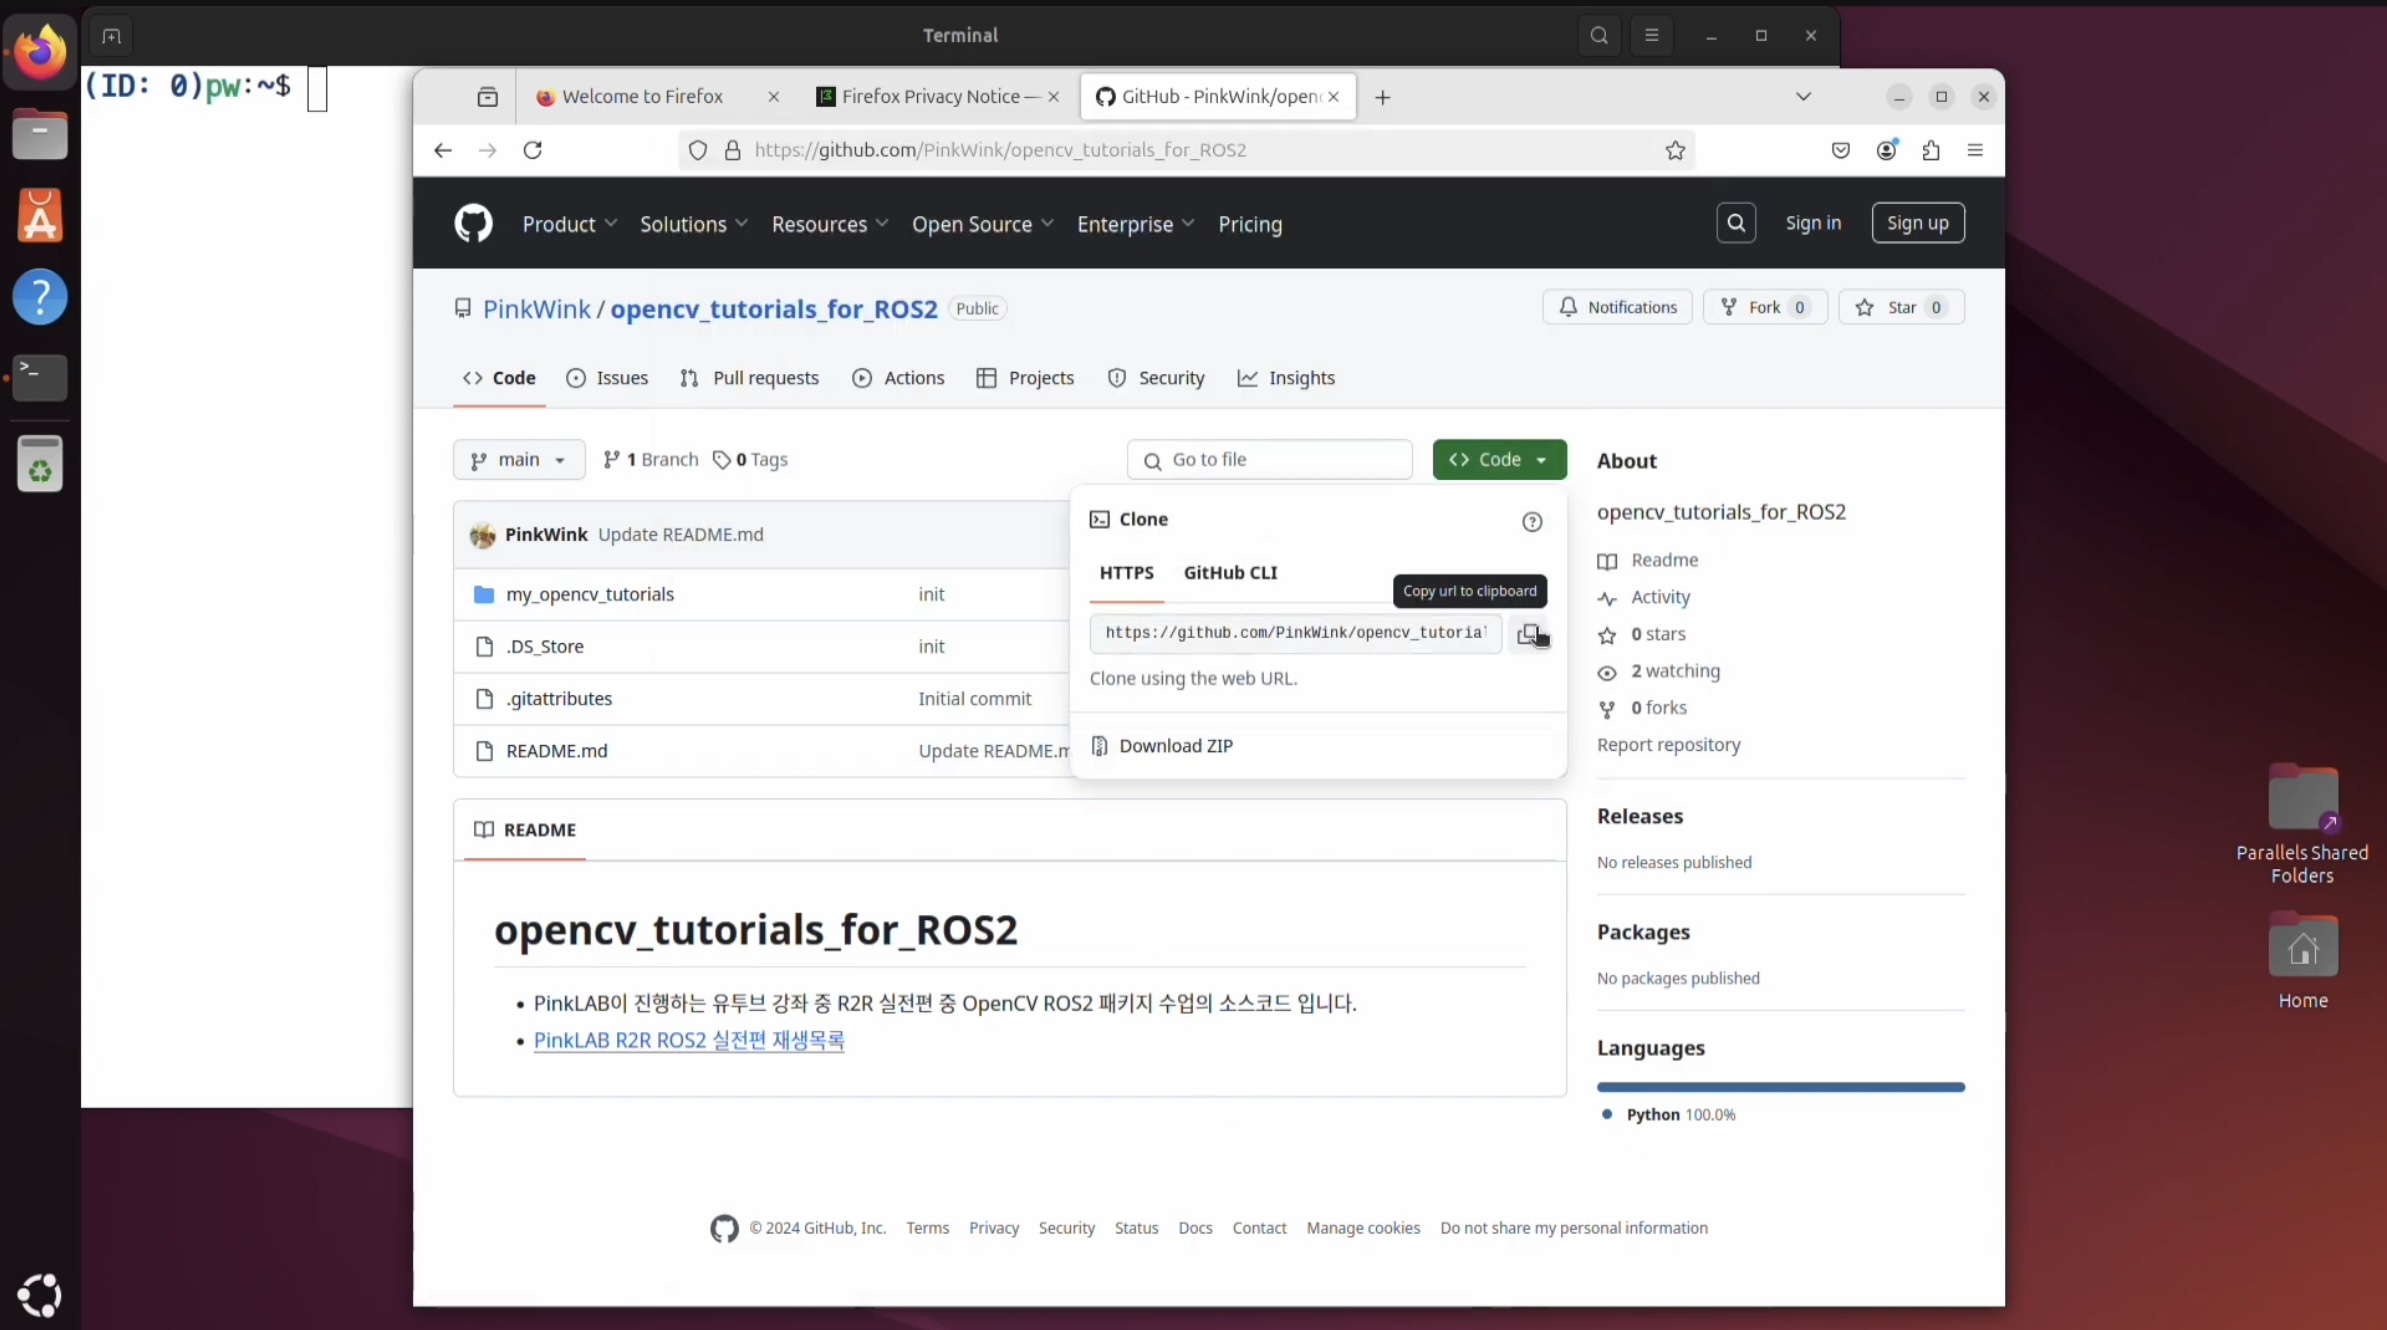2387x1330 pixels.
Task: Open Firefox application hamburger menu
Action: [1975, 150]
